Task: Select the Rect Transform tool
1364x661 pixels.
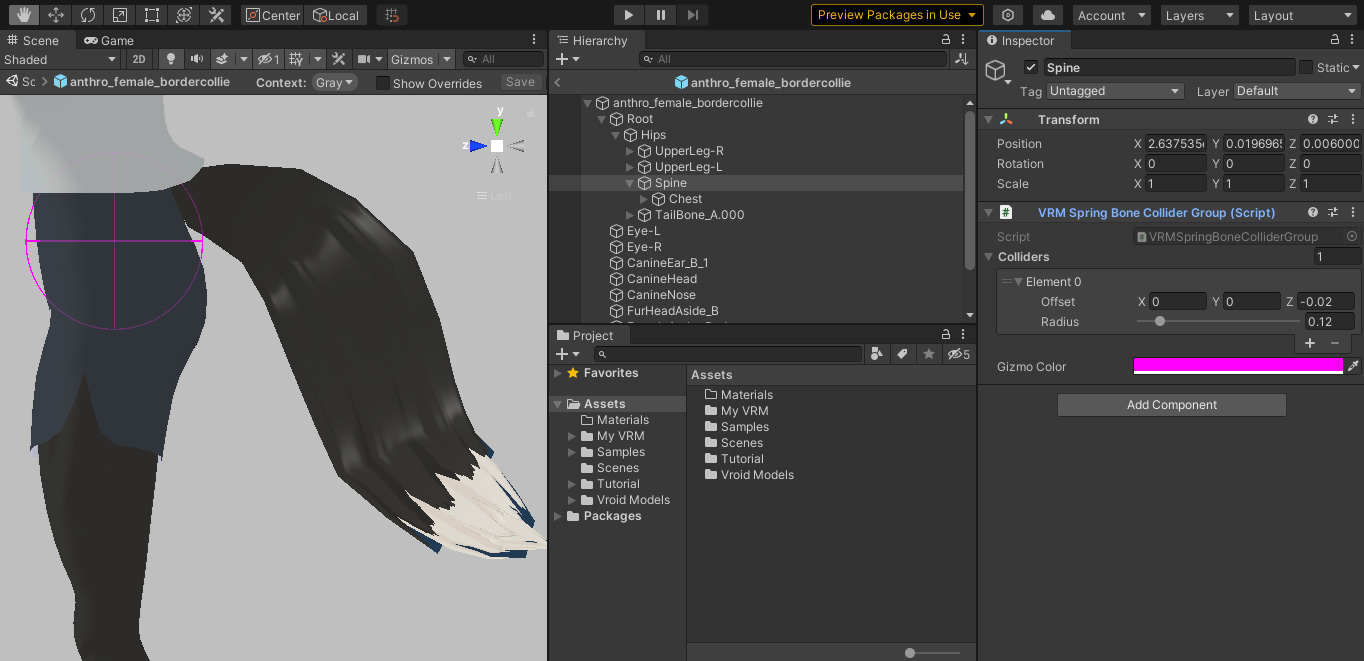Action: [x=151, y=14]
